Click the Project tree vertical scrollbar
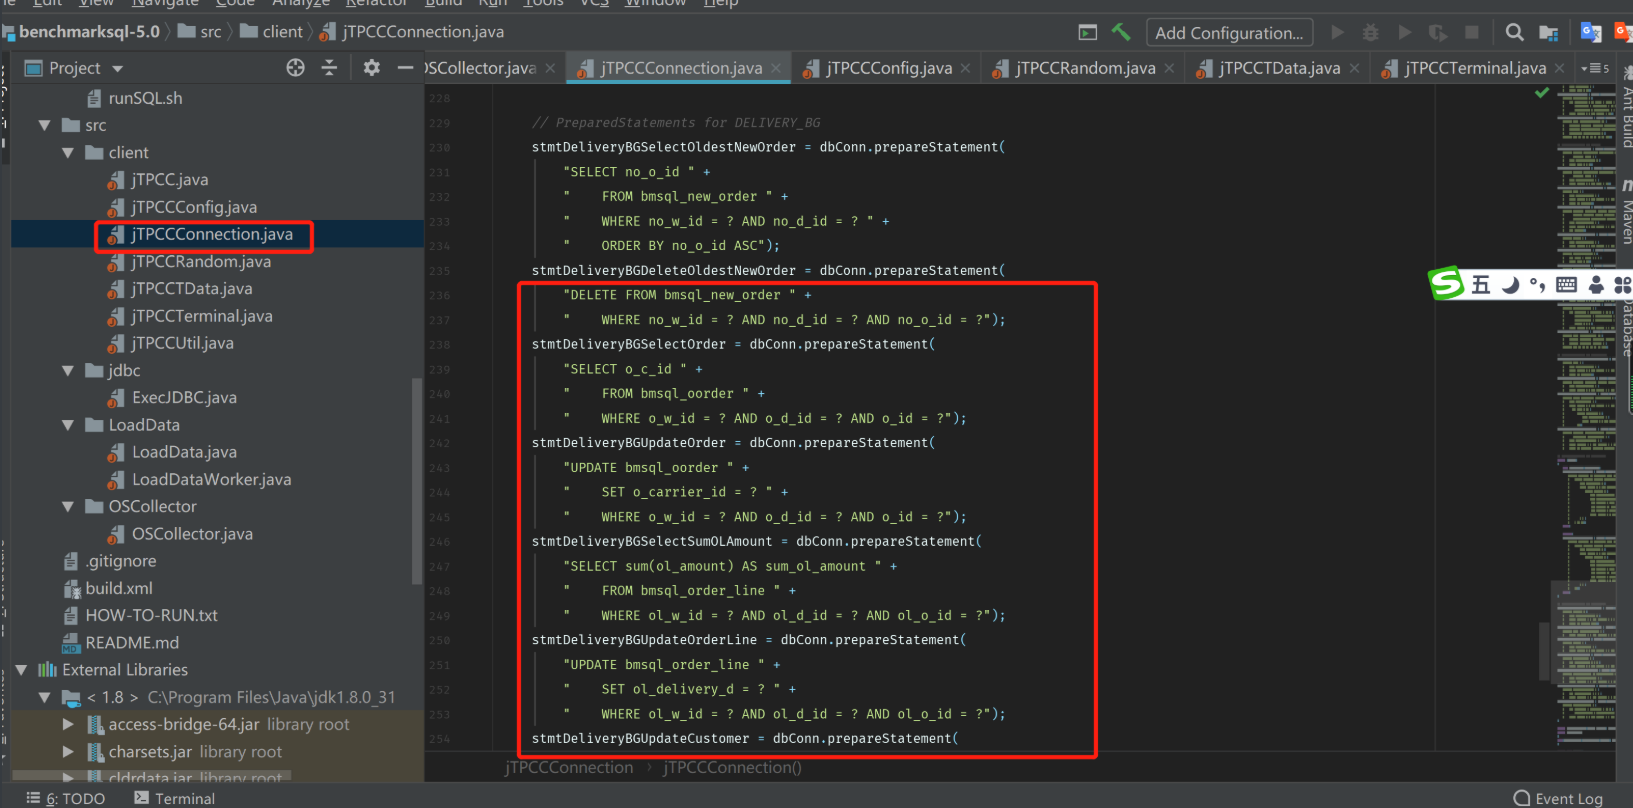The height and width of the screenshot is (808, 1633). pos(417,480)
